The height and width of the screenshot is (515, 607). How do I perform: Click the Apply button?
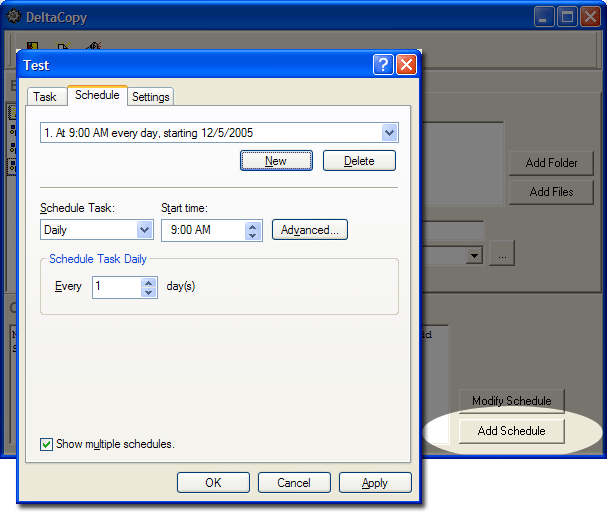(x=375, y=483)
